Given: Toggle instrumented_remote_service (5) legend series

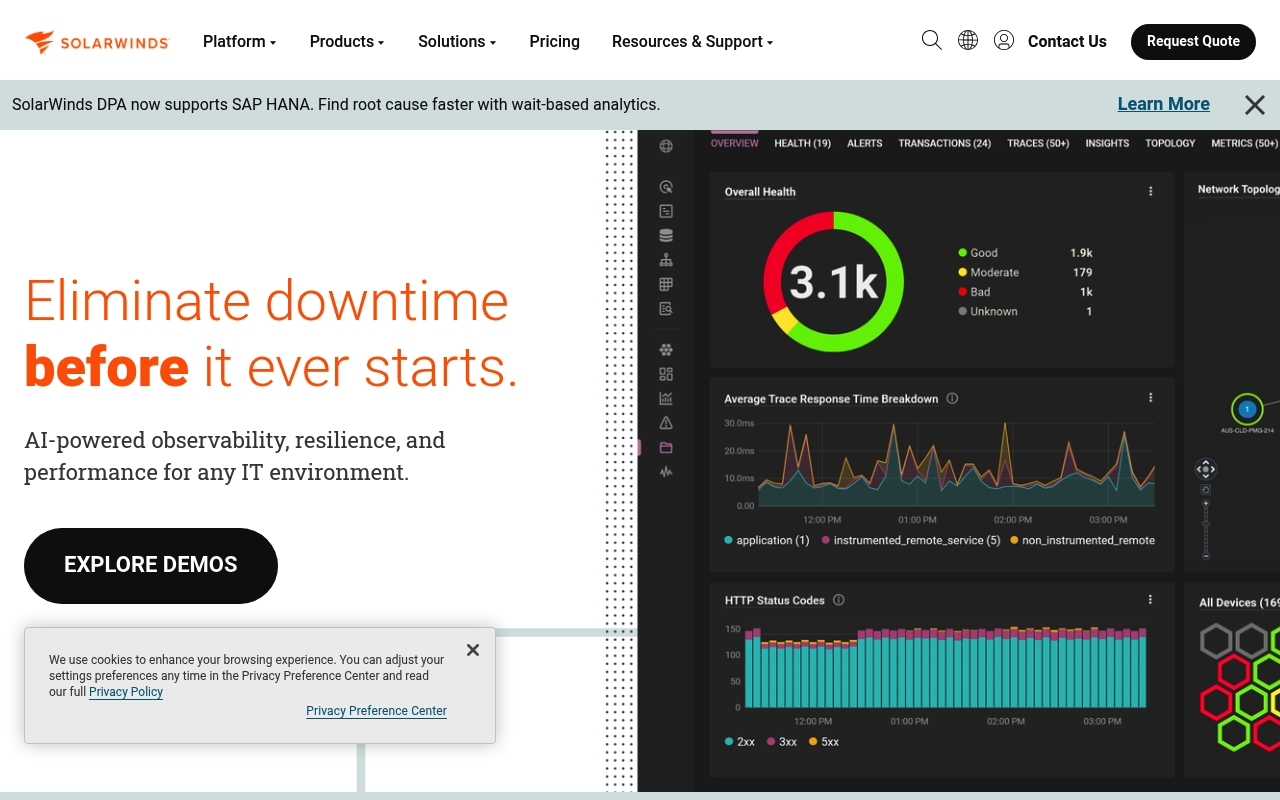Looking at the screenshot, I should coord(911,540).
